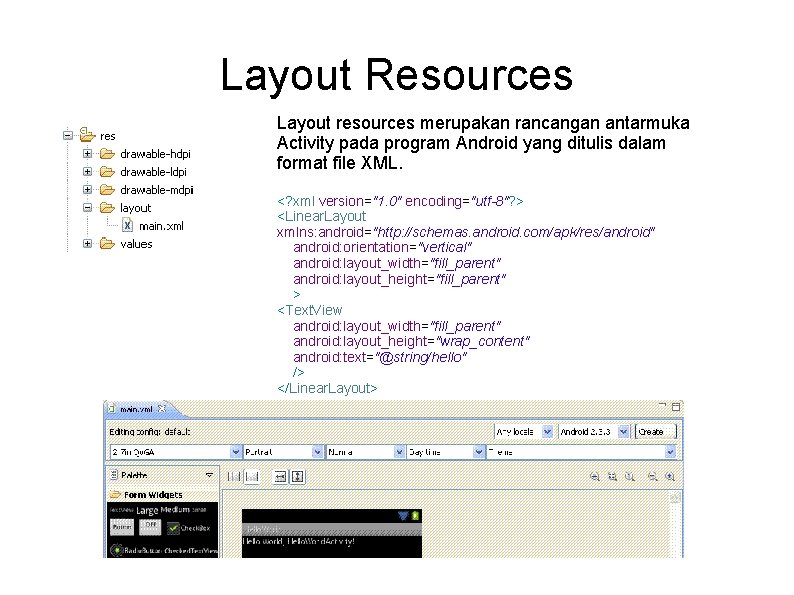
Task: Maximize the editor pane
Action: pos(676,407)
